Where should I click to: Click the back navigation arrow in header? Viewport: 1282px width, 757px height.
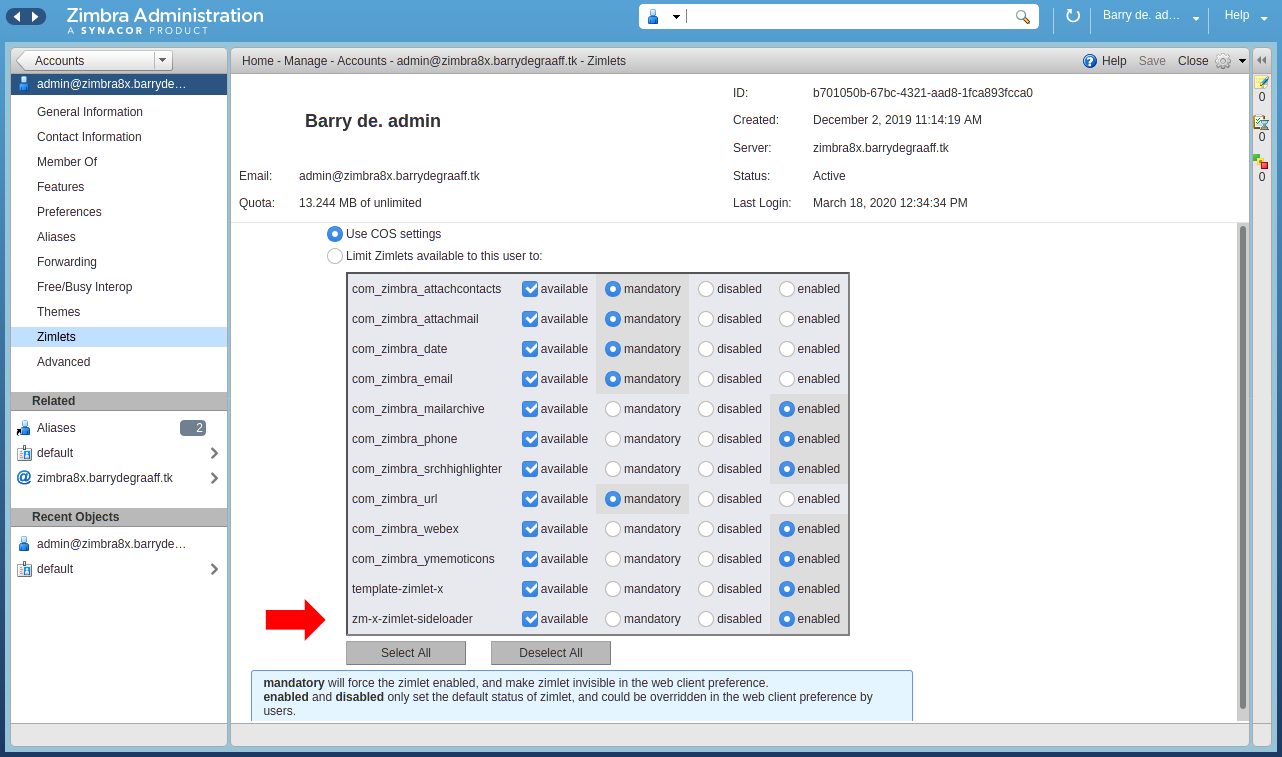coord(16,16)
